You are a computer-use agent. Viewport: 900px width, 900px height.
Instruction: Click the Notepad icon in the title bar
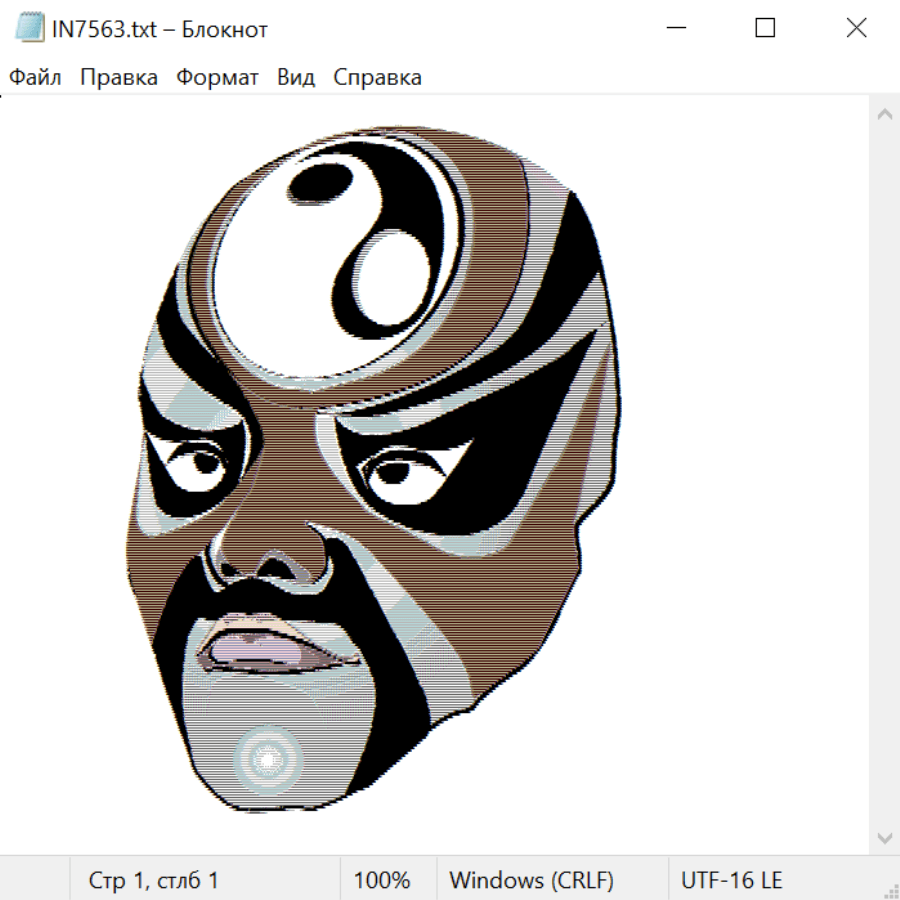(x=30, y=29)
